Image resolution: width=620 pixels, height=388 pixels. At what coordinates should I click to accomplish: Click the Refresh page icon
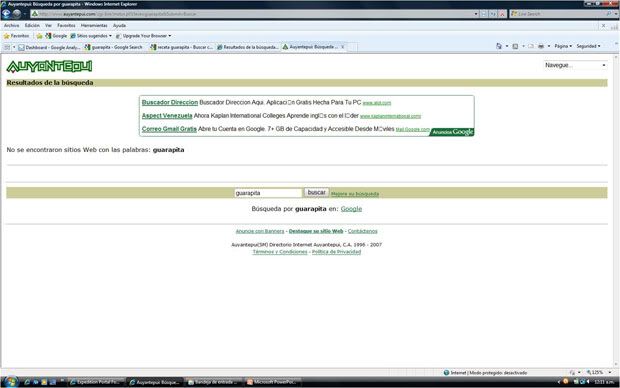493,14
